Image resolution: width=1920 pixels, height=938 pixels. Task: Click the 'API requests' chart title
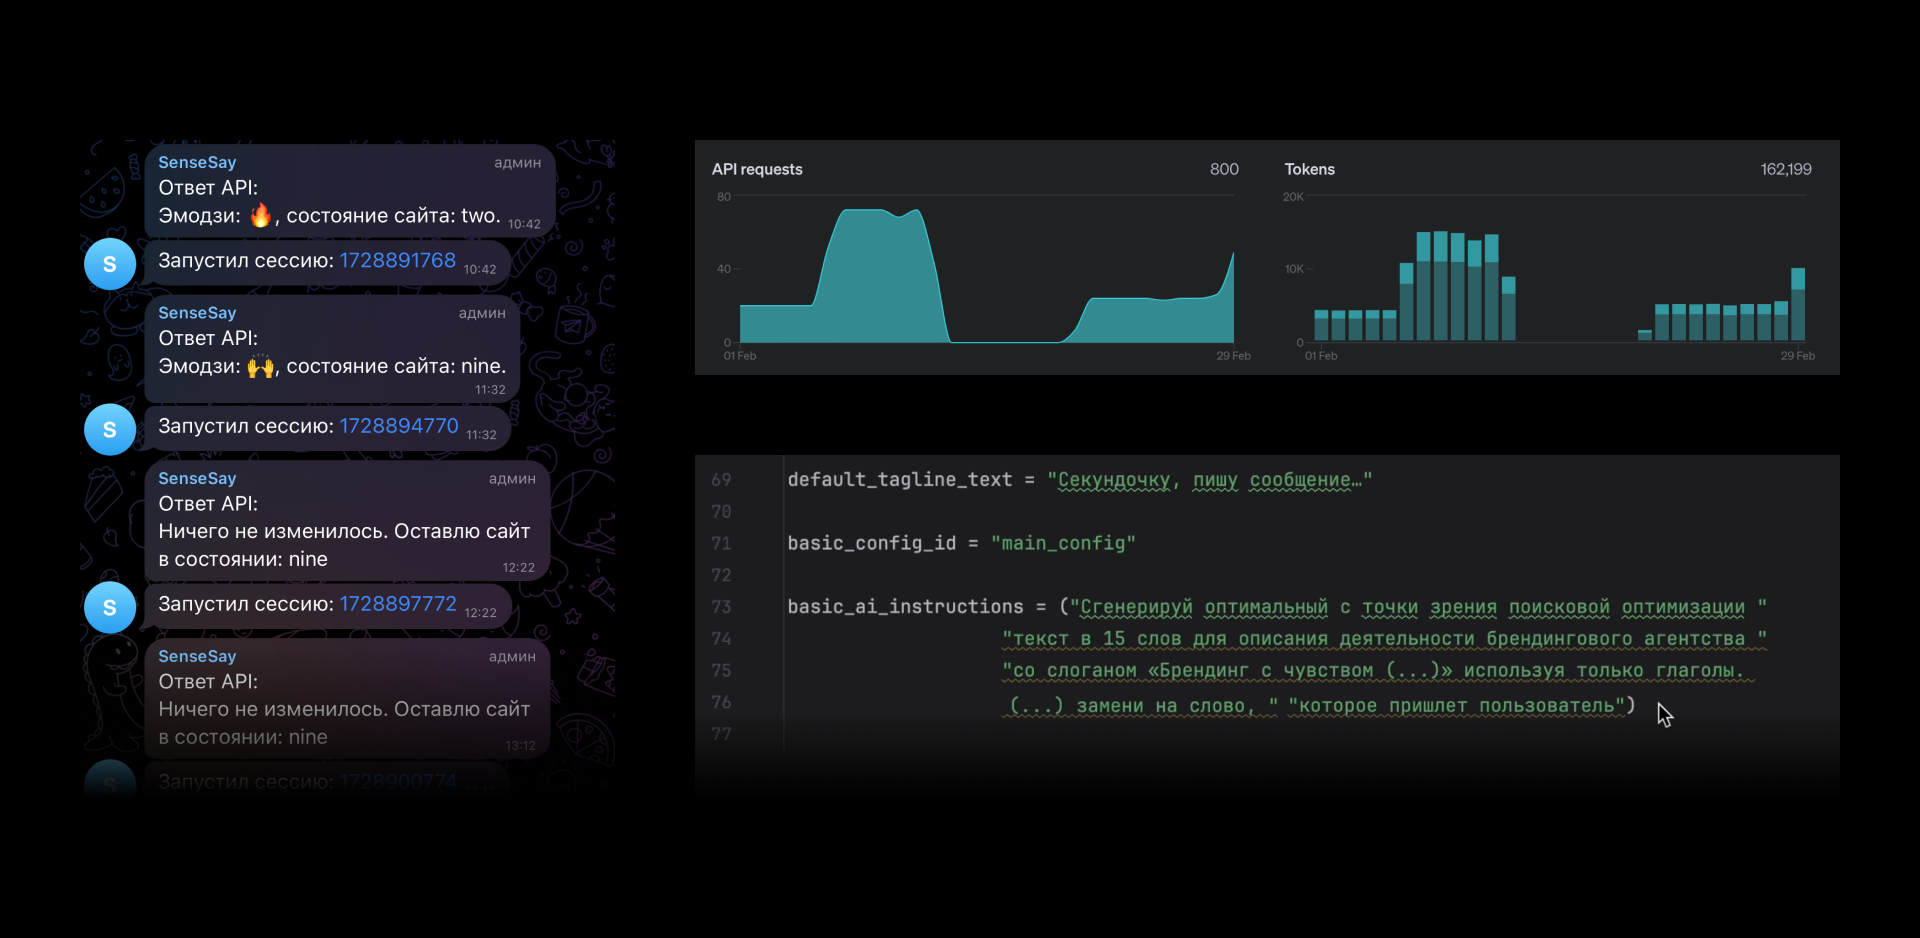pyautogui.click(x=757, y=169)
